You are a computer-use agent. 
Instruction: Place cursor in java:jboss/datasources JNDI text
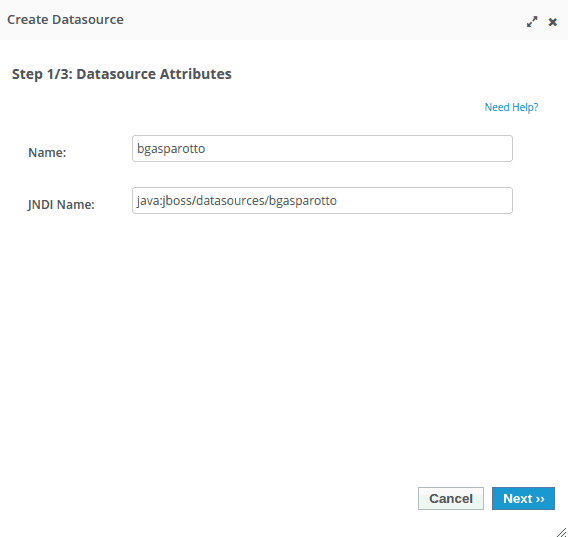point(237,201)
